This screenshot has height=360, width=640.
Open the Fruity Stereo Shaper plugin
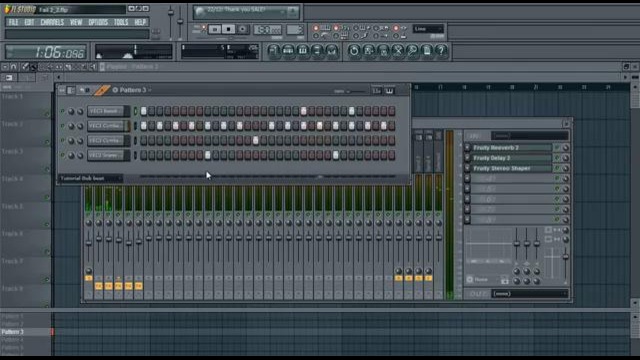pyautogui.click(x=512, y=168)
